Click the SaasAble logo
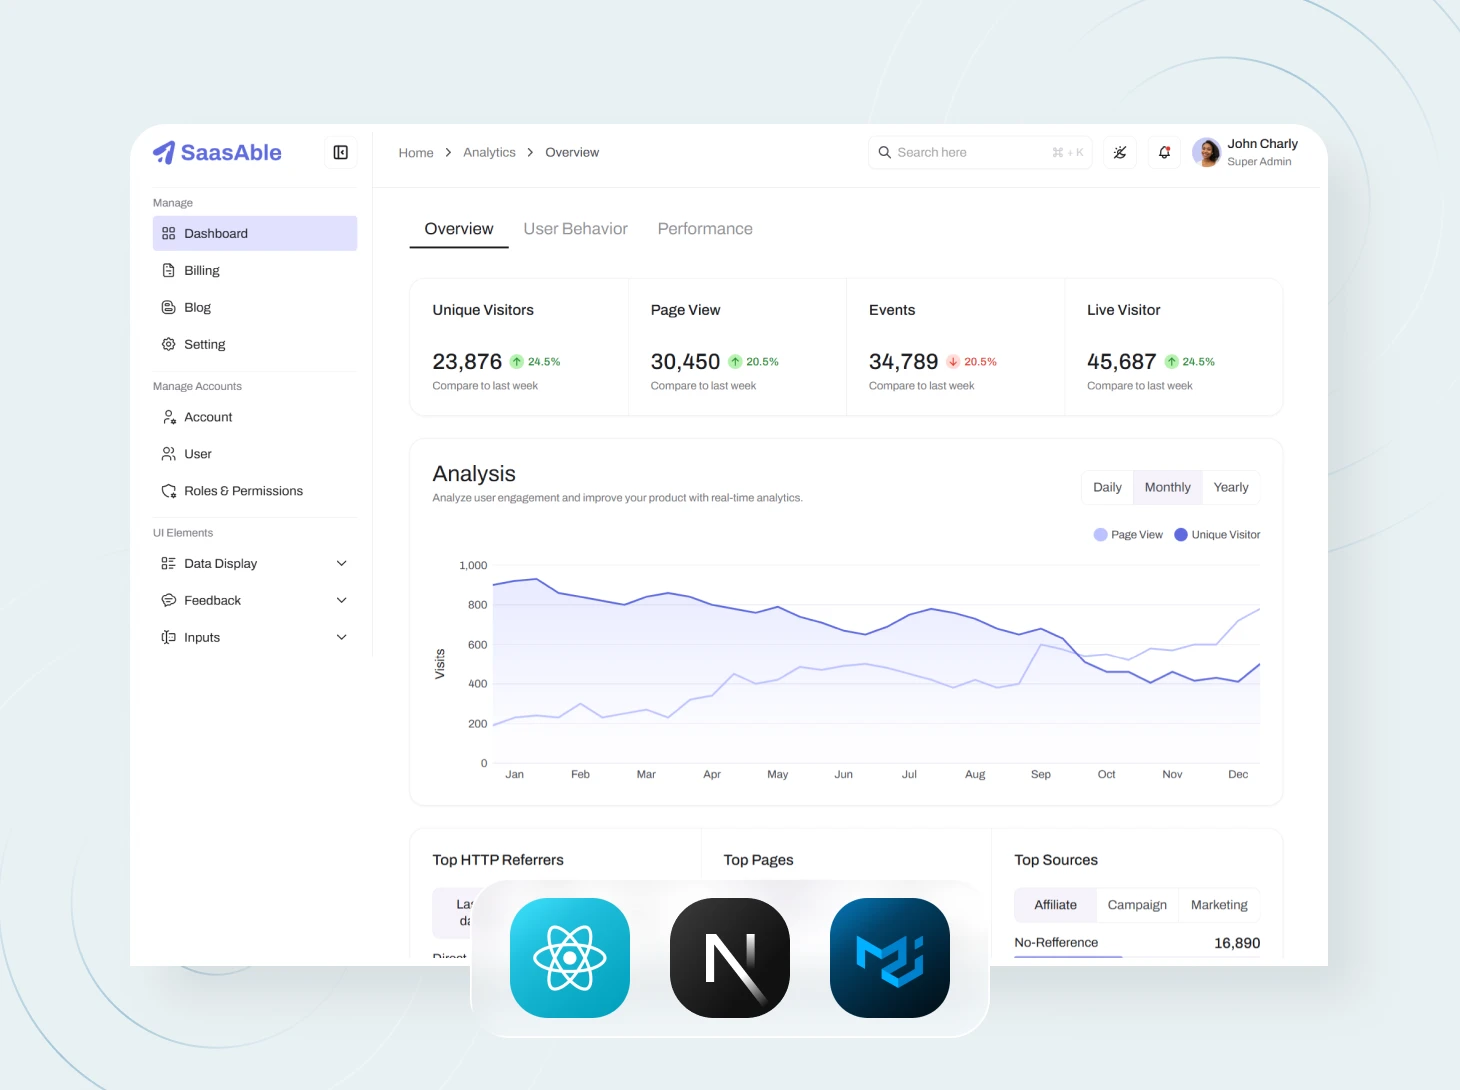Viewport: 1460px width, 1090px height. pyautogui.click(x=216, y=152)
